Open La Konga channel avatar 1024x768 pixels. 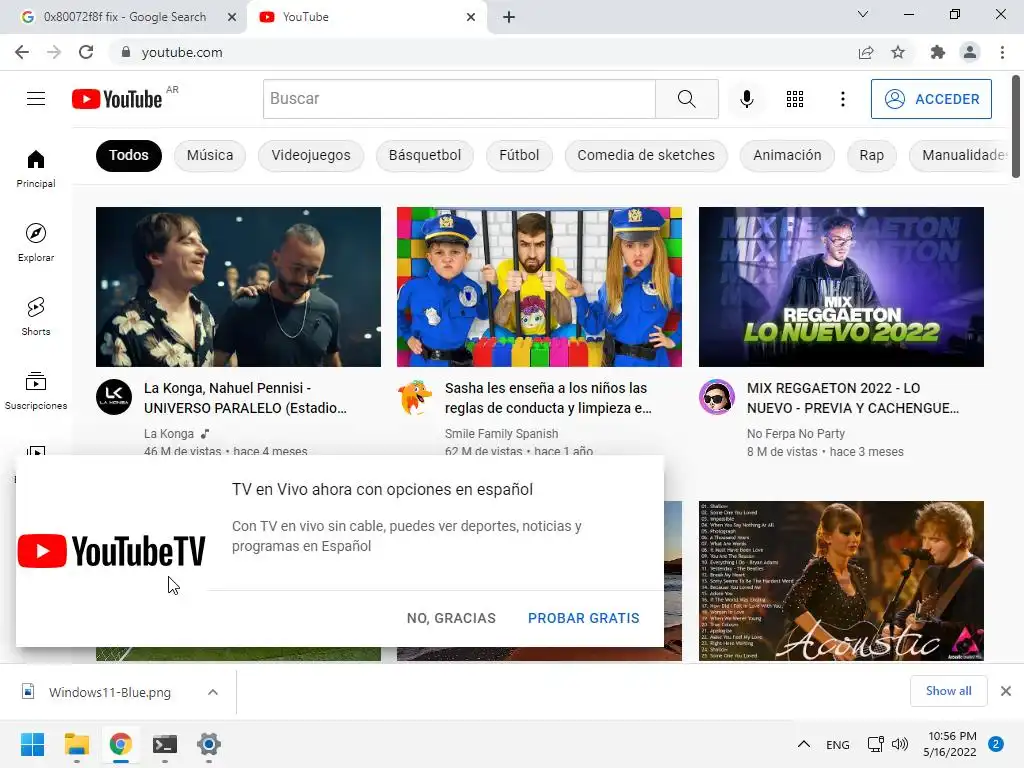click(x=114, y=397)
